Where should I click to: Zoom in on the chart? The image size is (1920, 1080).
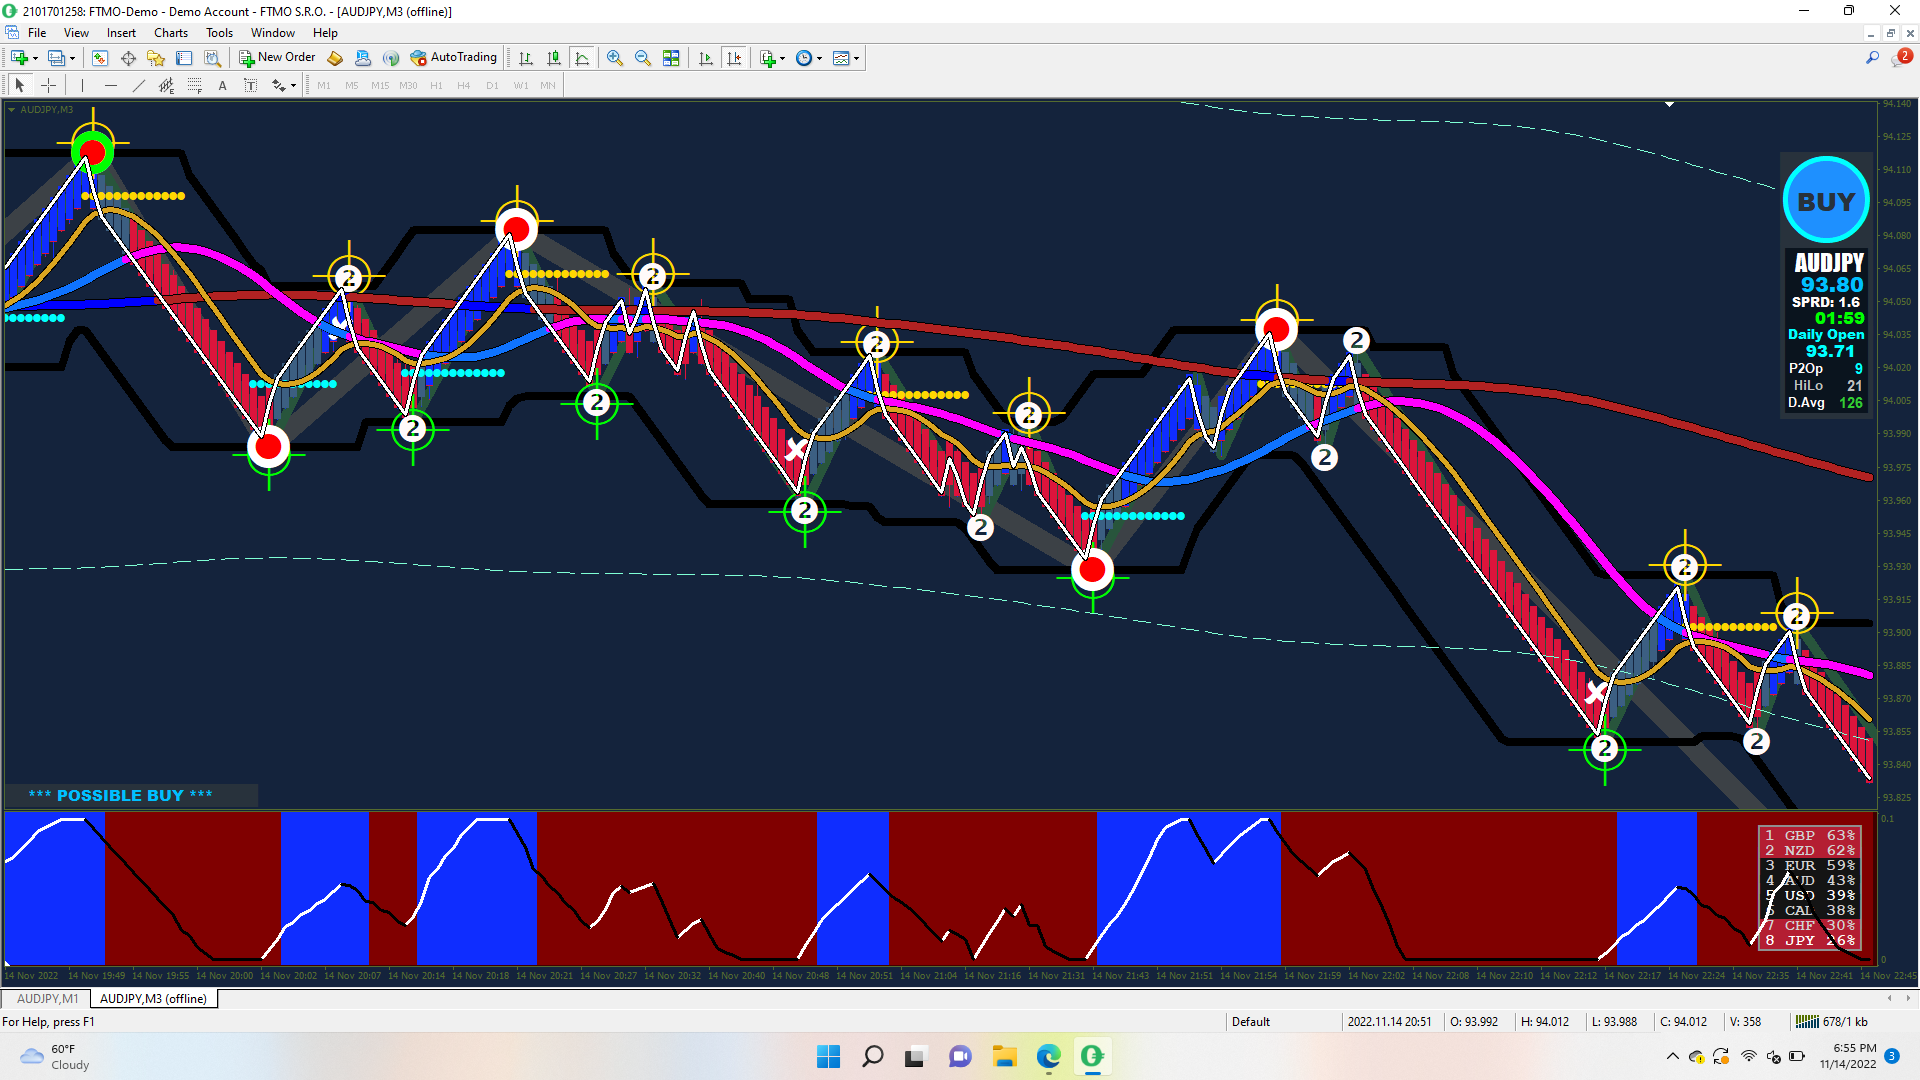(x=615, y=58)
